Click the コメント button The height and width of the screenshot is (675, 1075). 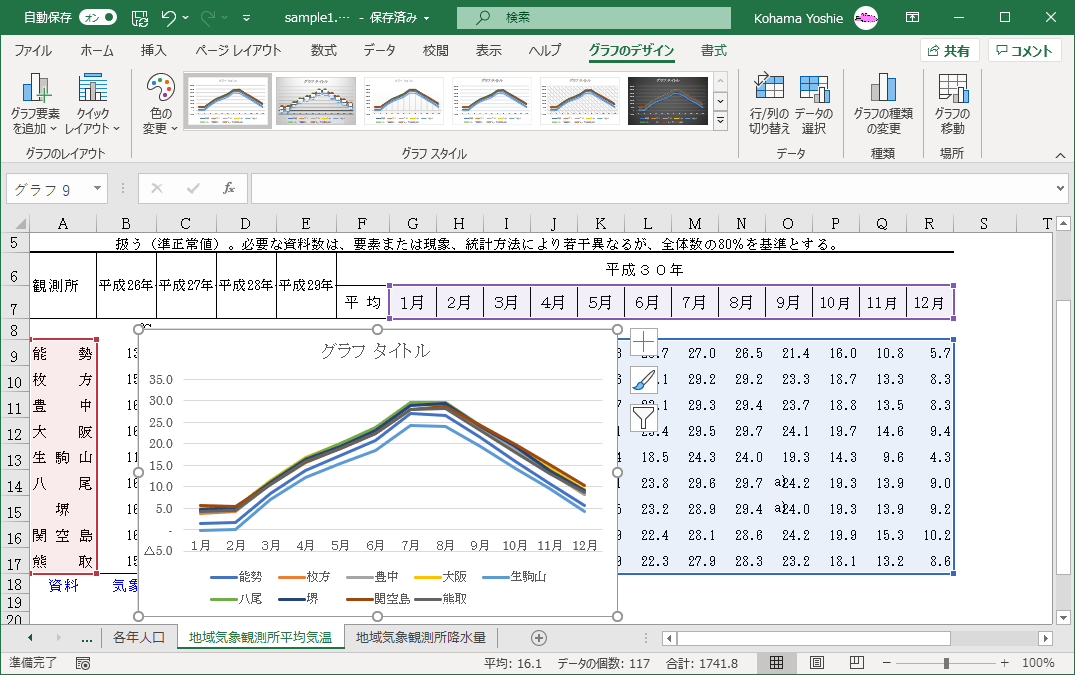1024,51
